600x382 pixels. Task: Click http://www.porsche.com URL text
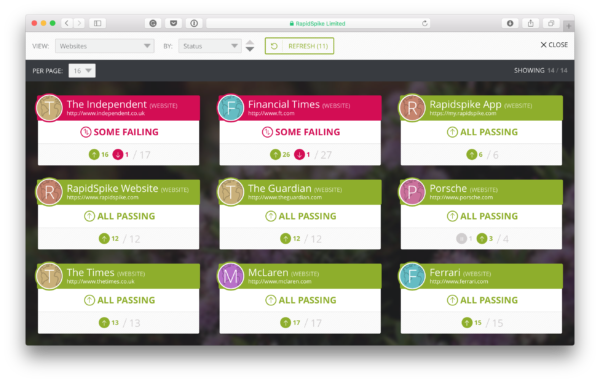461,198
